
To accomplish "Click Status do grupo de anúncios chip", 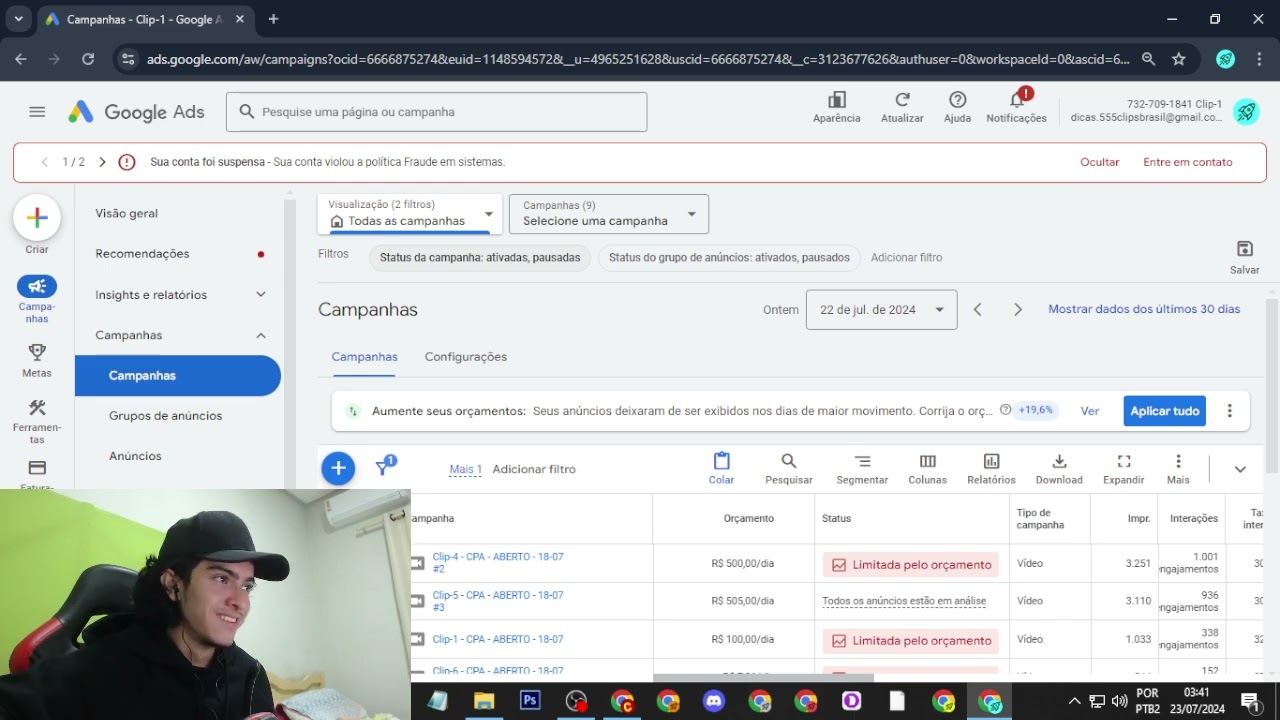I will (x=729, y=257).
